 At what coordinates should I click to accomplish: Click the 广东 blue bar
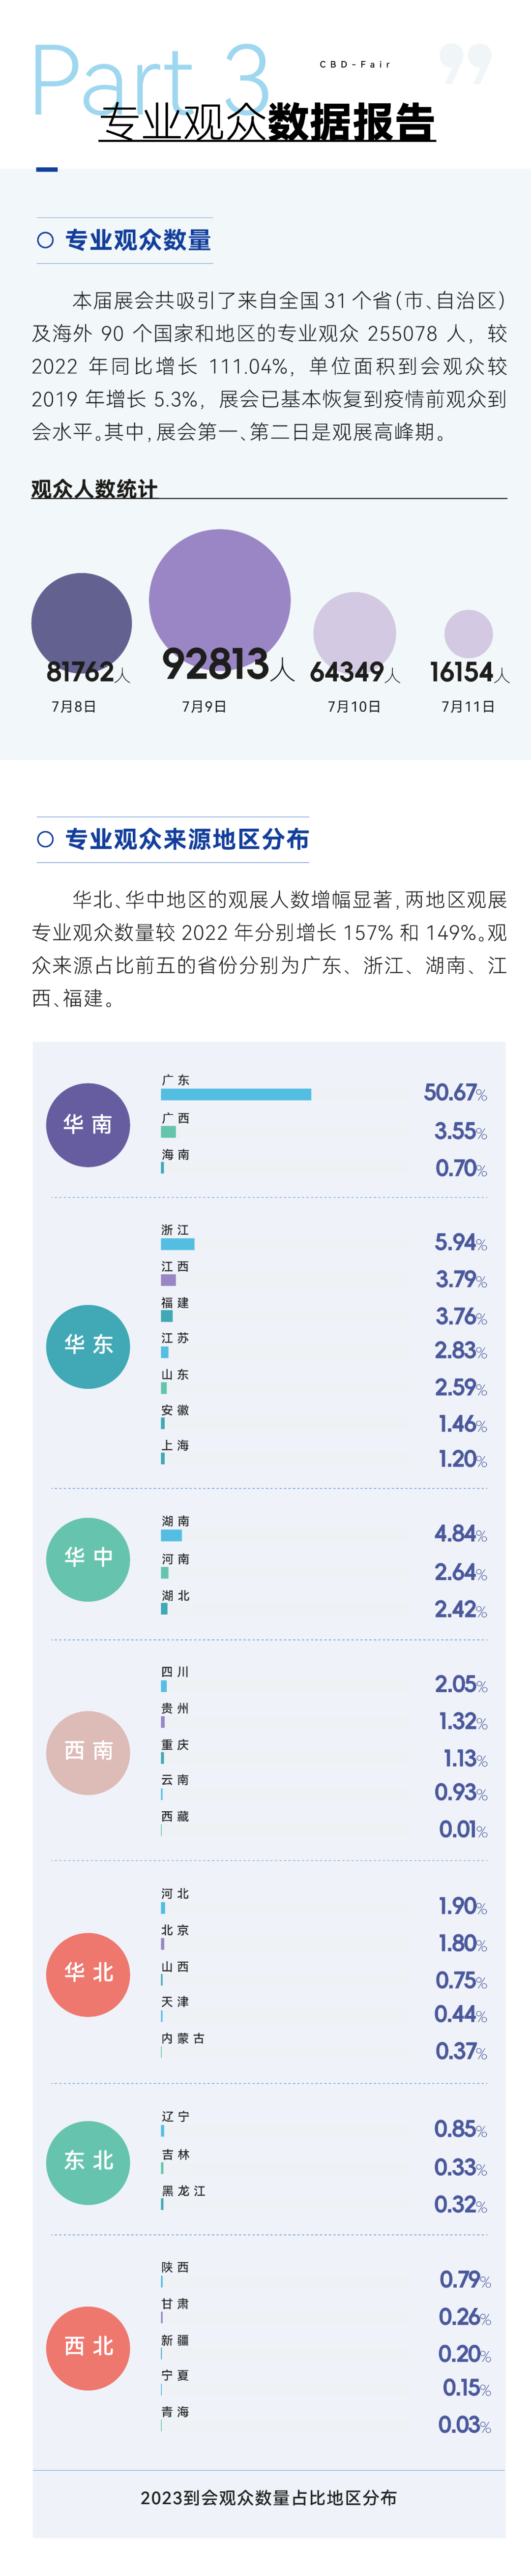236,1094
